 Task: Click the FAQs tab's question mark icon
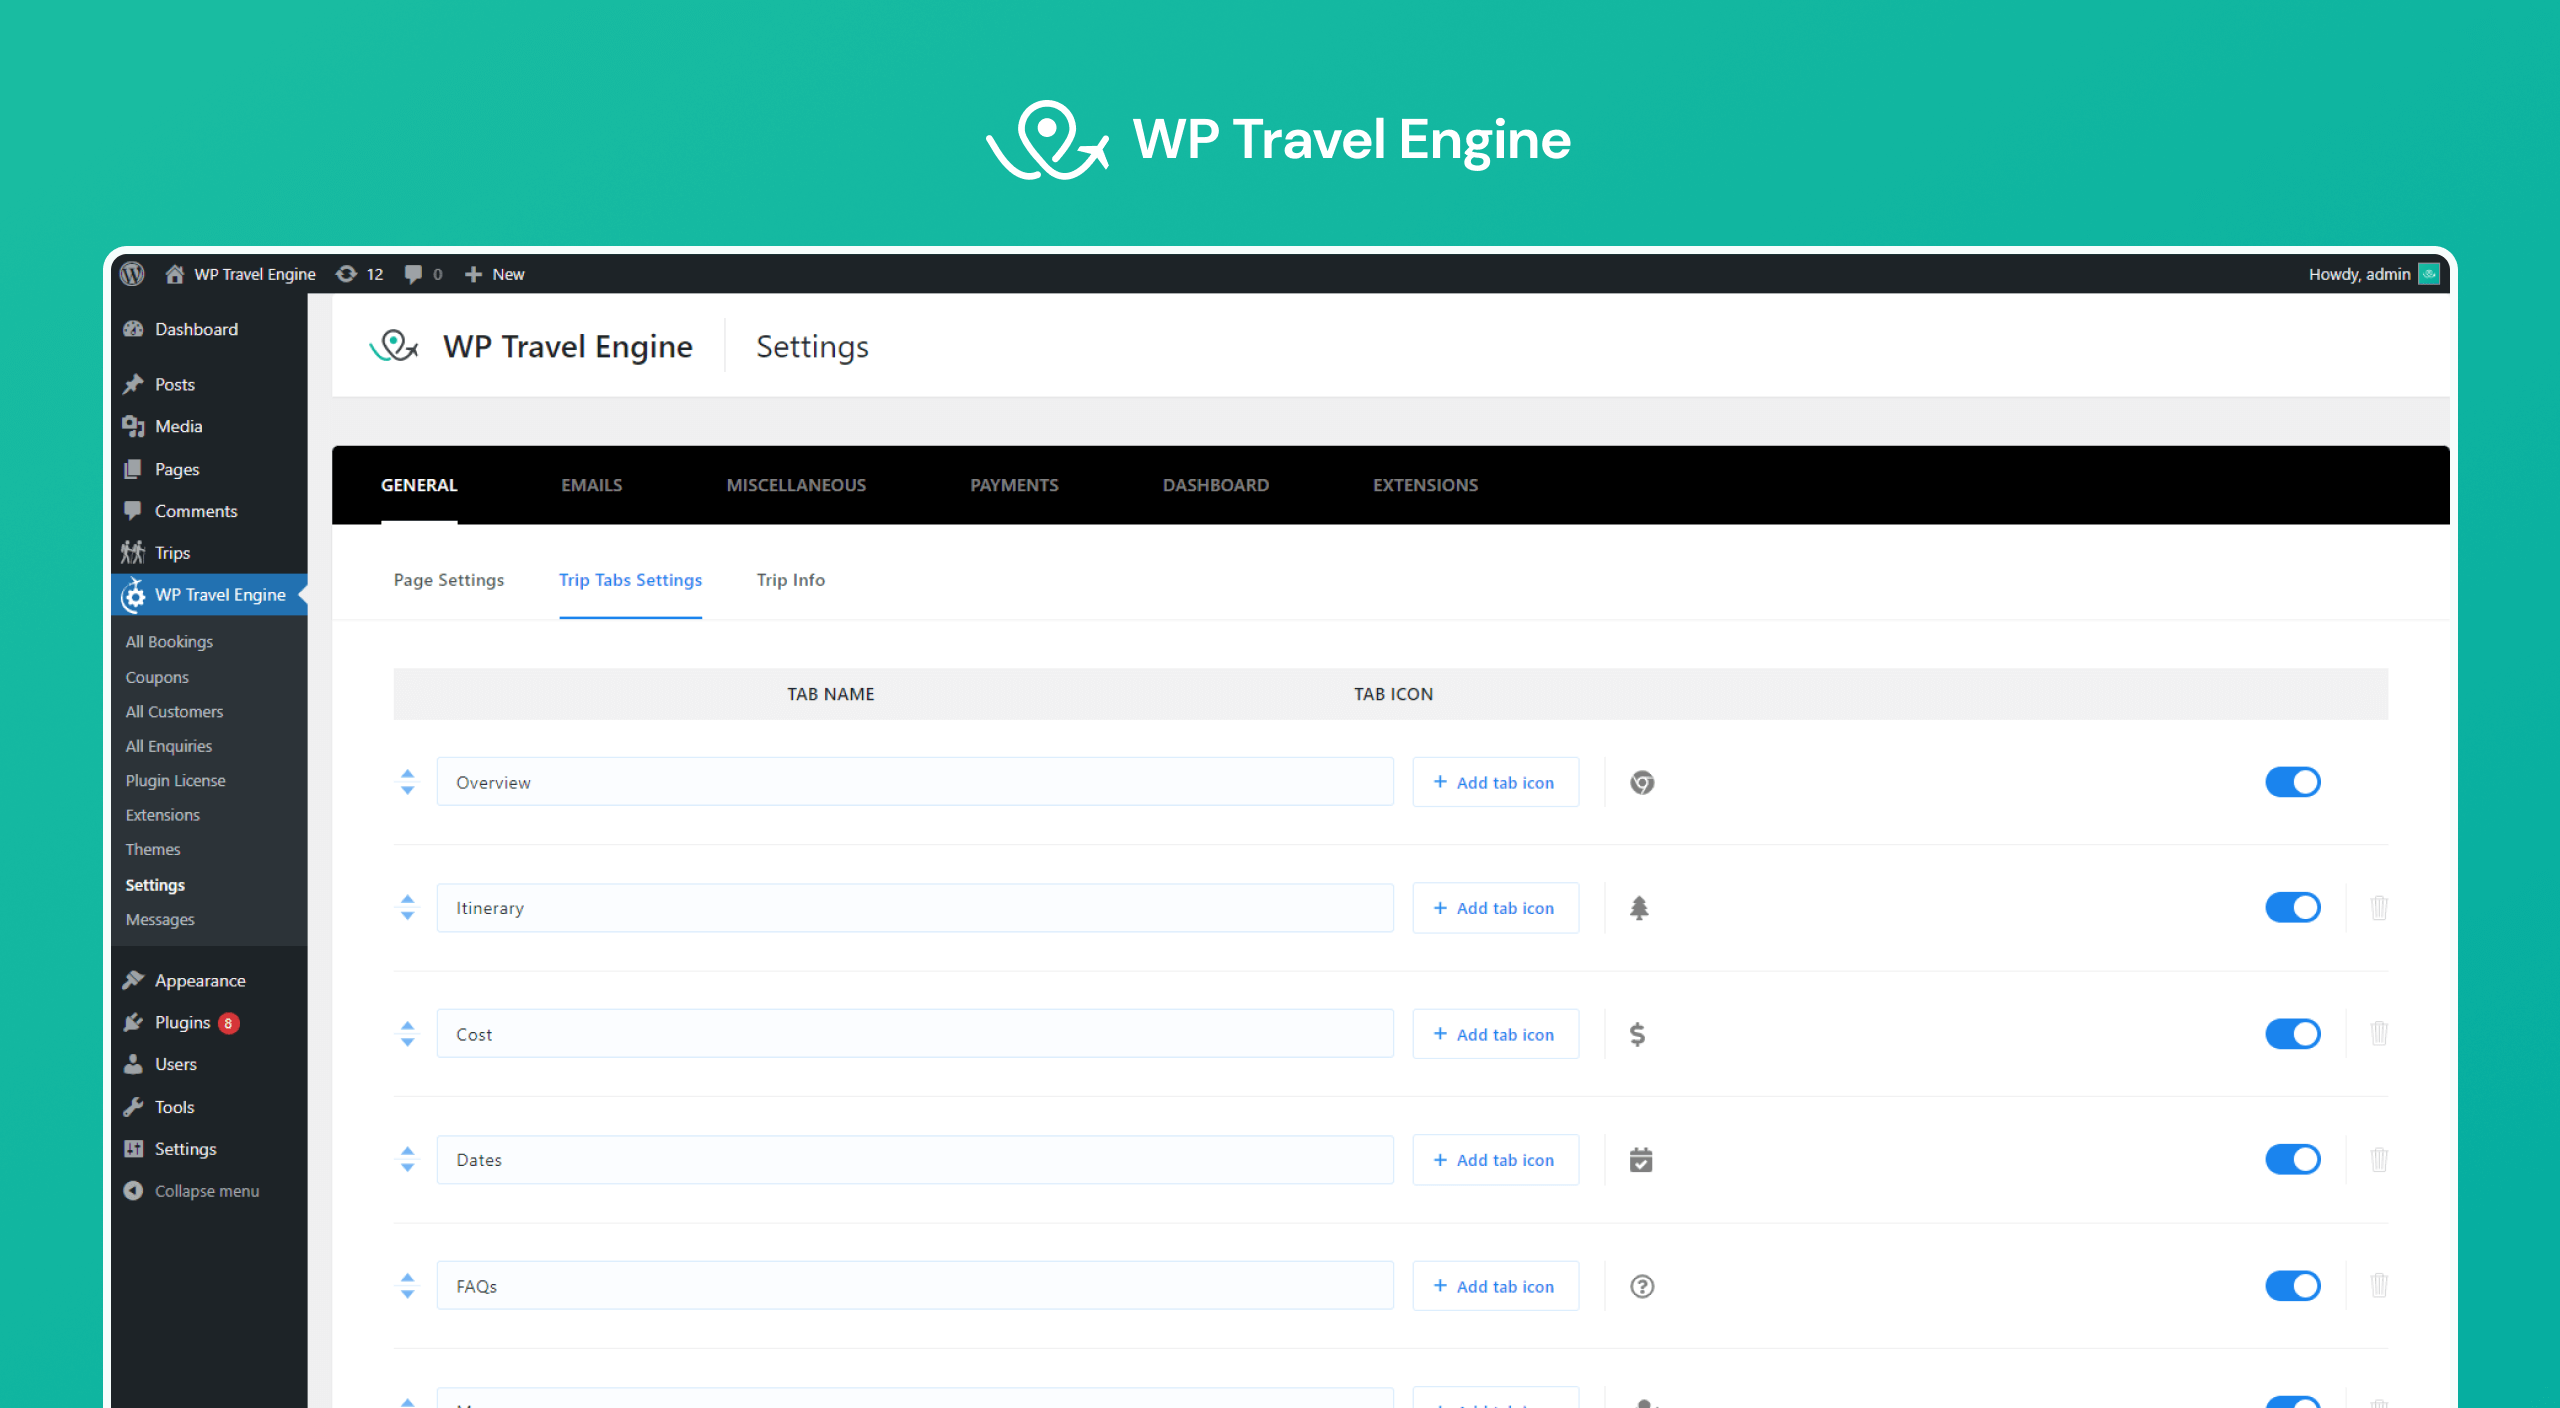click(x=1642, y=1286)
